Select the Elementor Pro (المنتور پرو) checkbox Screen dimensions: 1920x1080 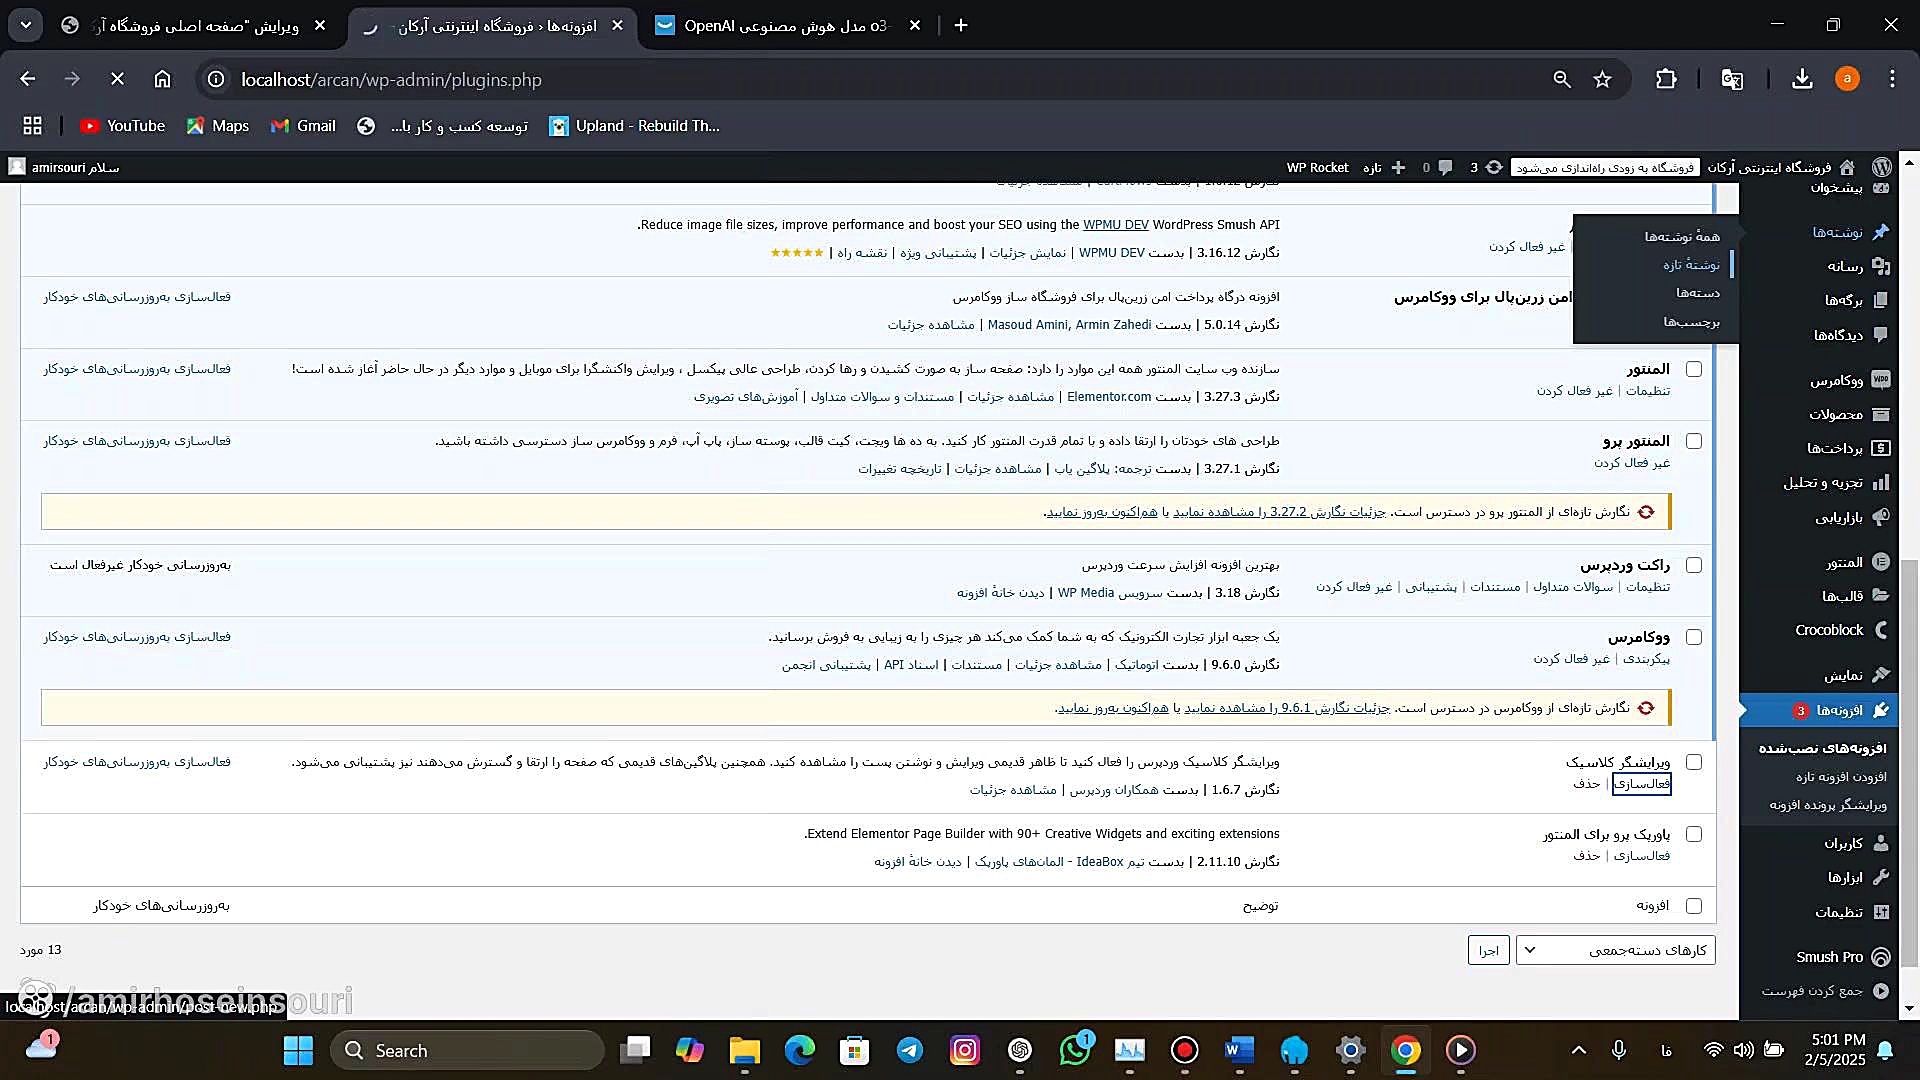1694,441
